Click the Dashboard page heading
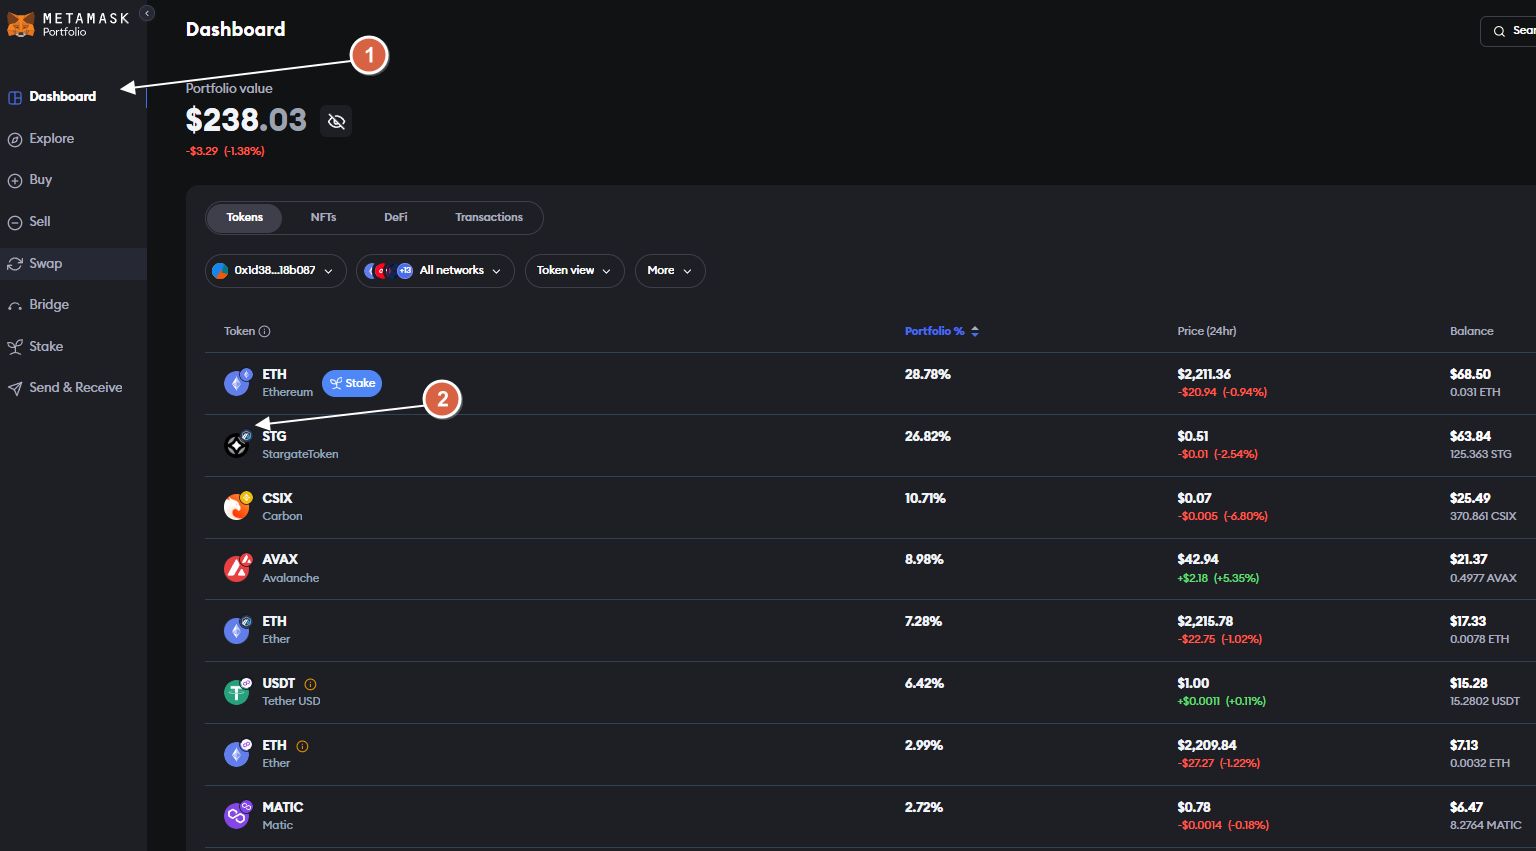Screen dimensions: 1536x851 point(236,30)
